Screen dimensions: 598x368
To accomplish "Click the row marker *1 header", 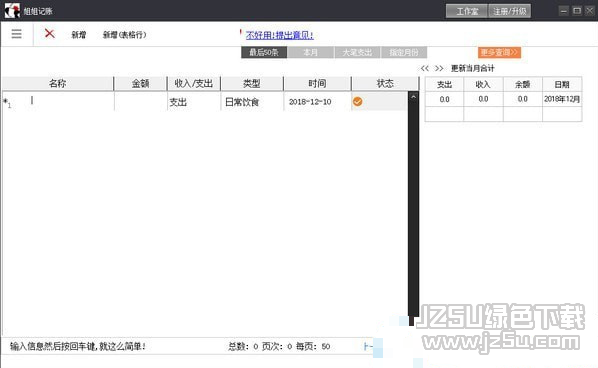I will [x=8, y=102].
